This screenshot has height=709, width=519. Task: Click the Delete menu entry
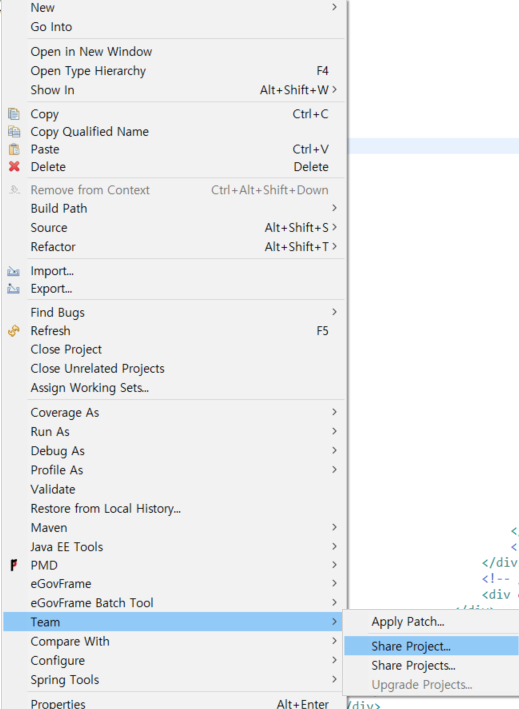click(x=174, y=167)
